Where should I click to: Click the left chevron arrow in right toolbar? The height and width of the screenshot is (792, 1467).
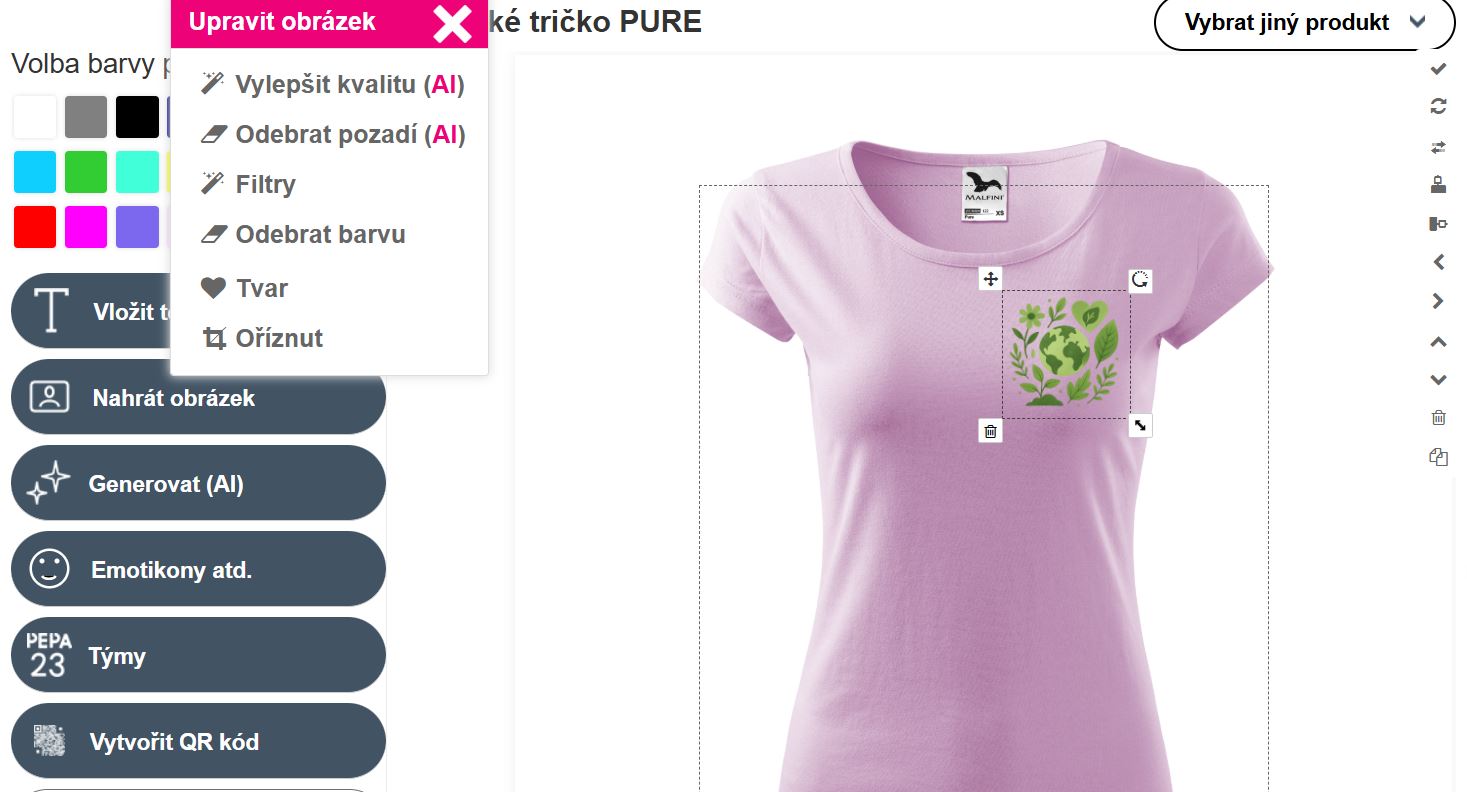click(x=1438, y=262)
